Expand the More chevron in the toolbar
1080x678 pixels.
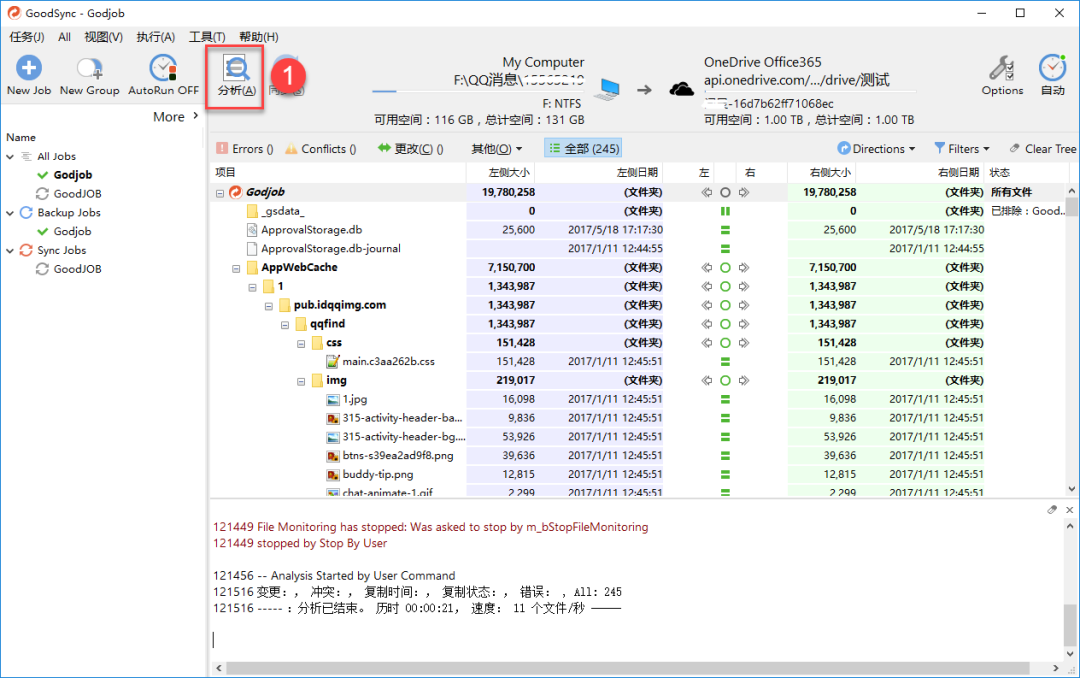196,116
